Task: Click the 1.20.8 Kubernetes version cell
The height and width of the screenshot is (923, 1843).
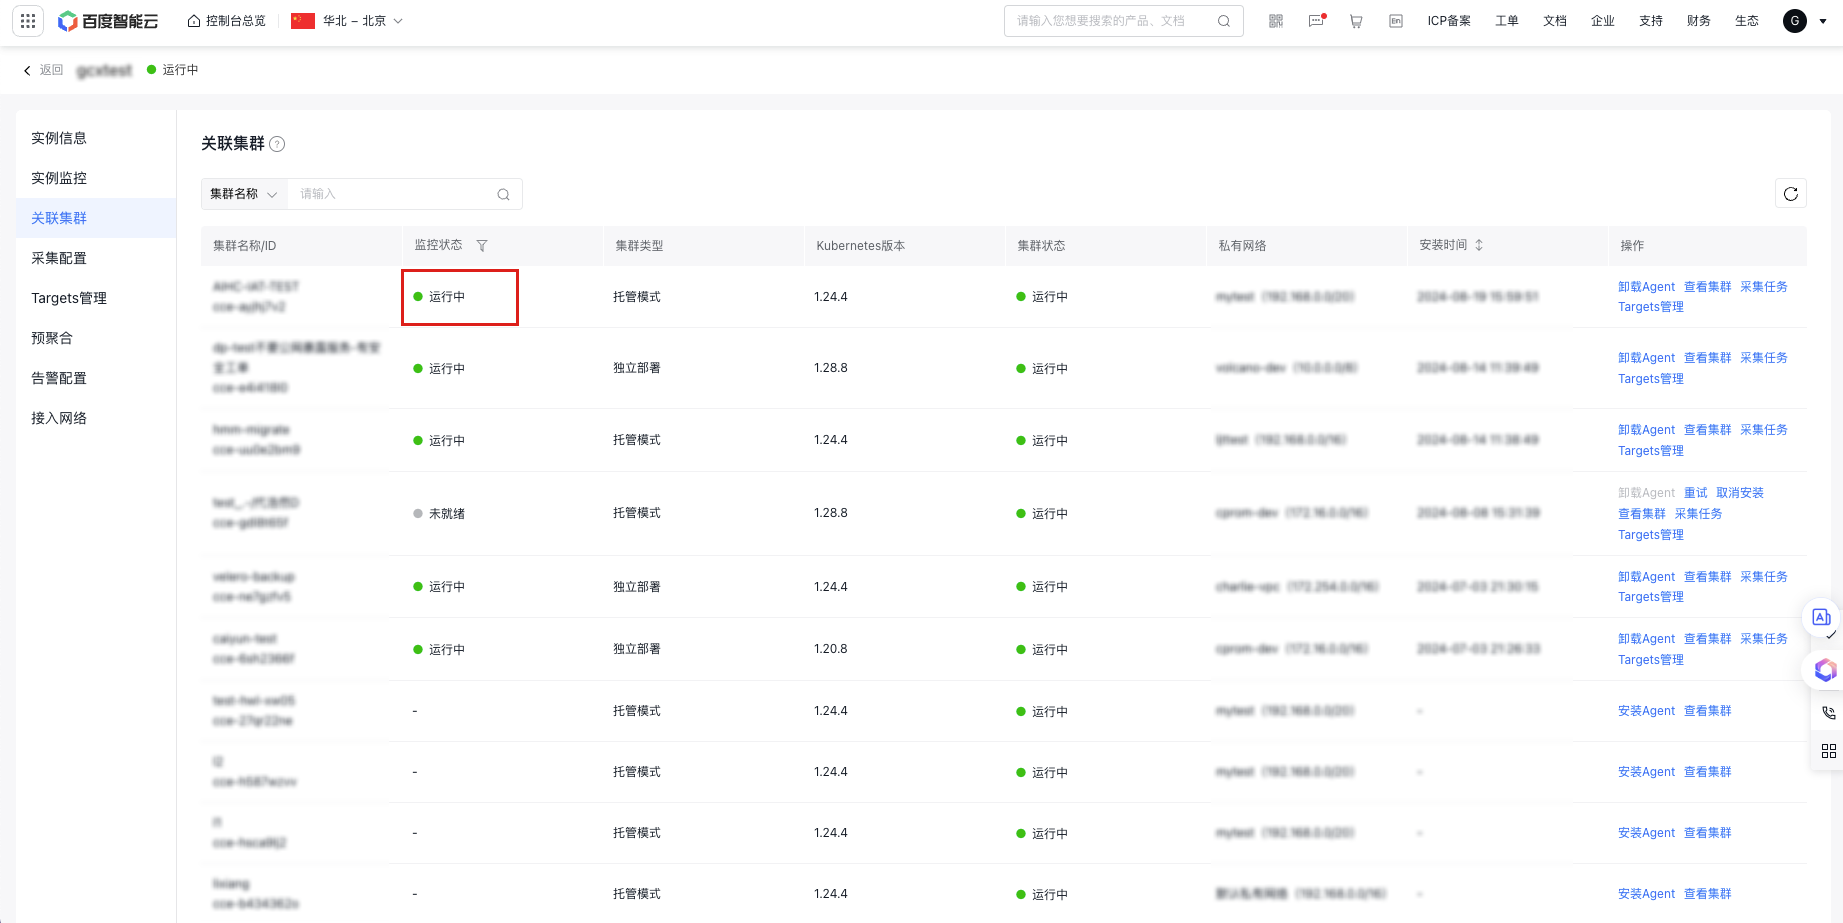Action: [x=831, y=649]
